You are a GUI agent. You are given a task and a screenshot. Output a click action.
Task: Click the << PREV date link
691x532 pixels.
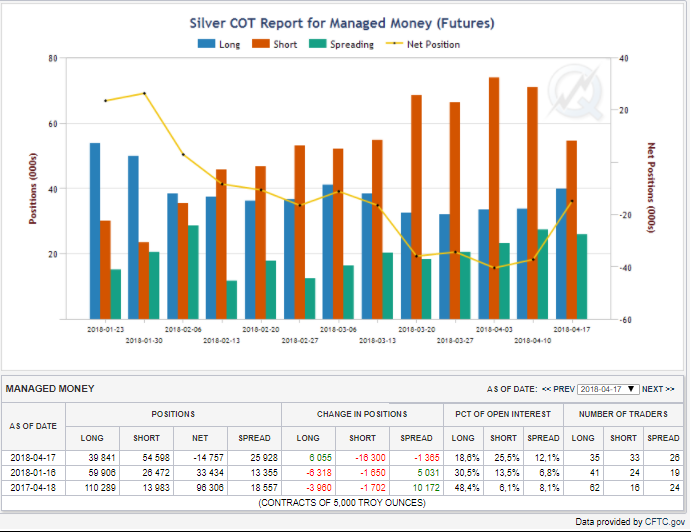[x=558, y=389]
